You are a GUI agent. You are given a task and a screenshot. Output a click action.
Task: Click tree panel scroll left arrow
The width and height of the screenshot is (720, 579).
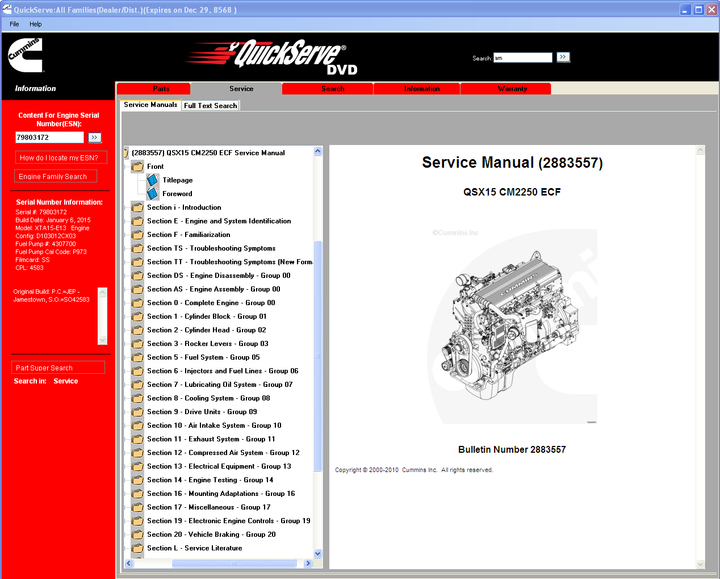point(129,563)
